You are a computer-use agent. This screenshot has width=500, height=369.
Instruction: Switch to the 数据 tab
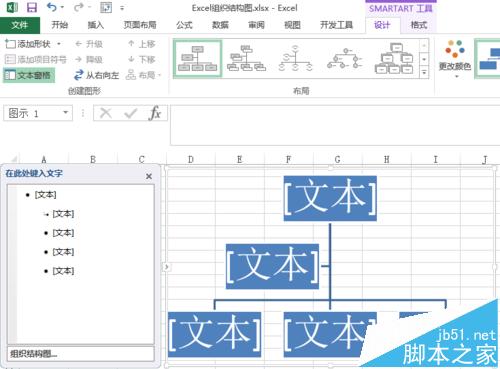[220, 25]
